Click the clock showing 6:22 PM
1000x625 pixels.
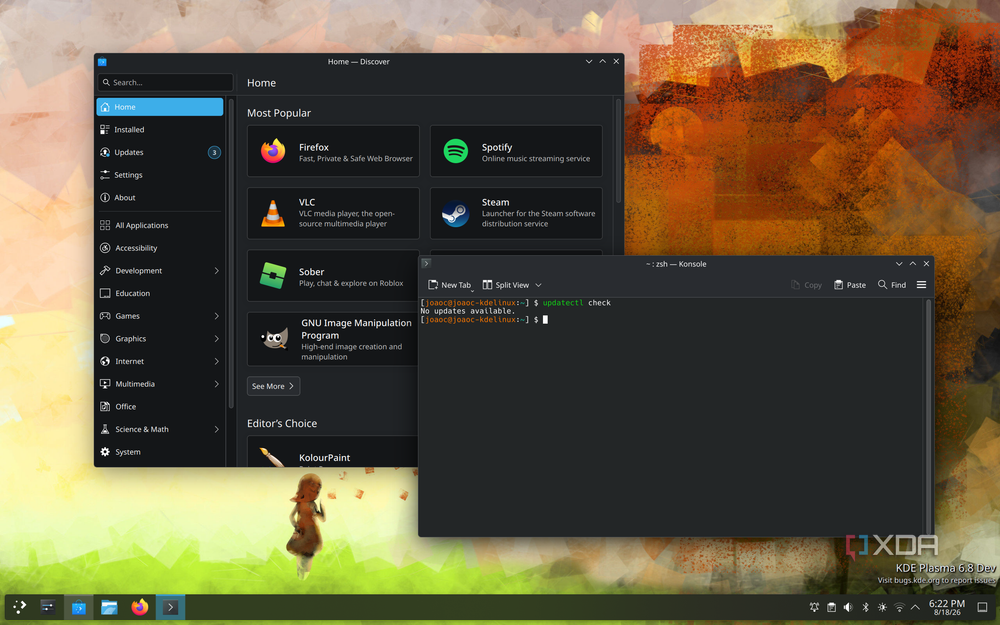946,607
